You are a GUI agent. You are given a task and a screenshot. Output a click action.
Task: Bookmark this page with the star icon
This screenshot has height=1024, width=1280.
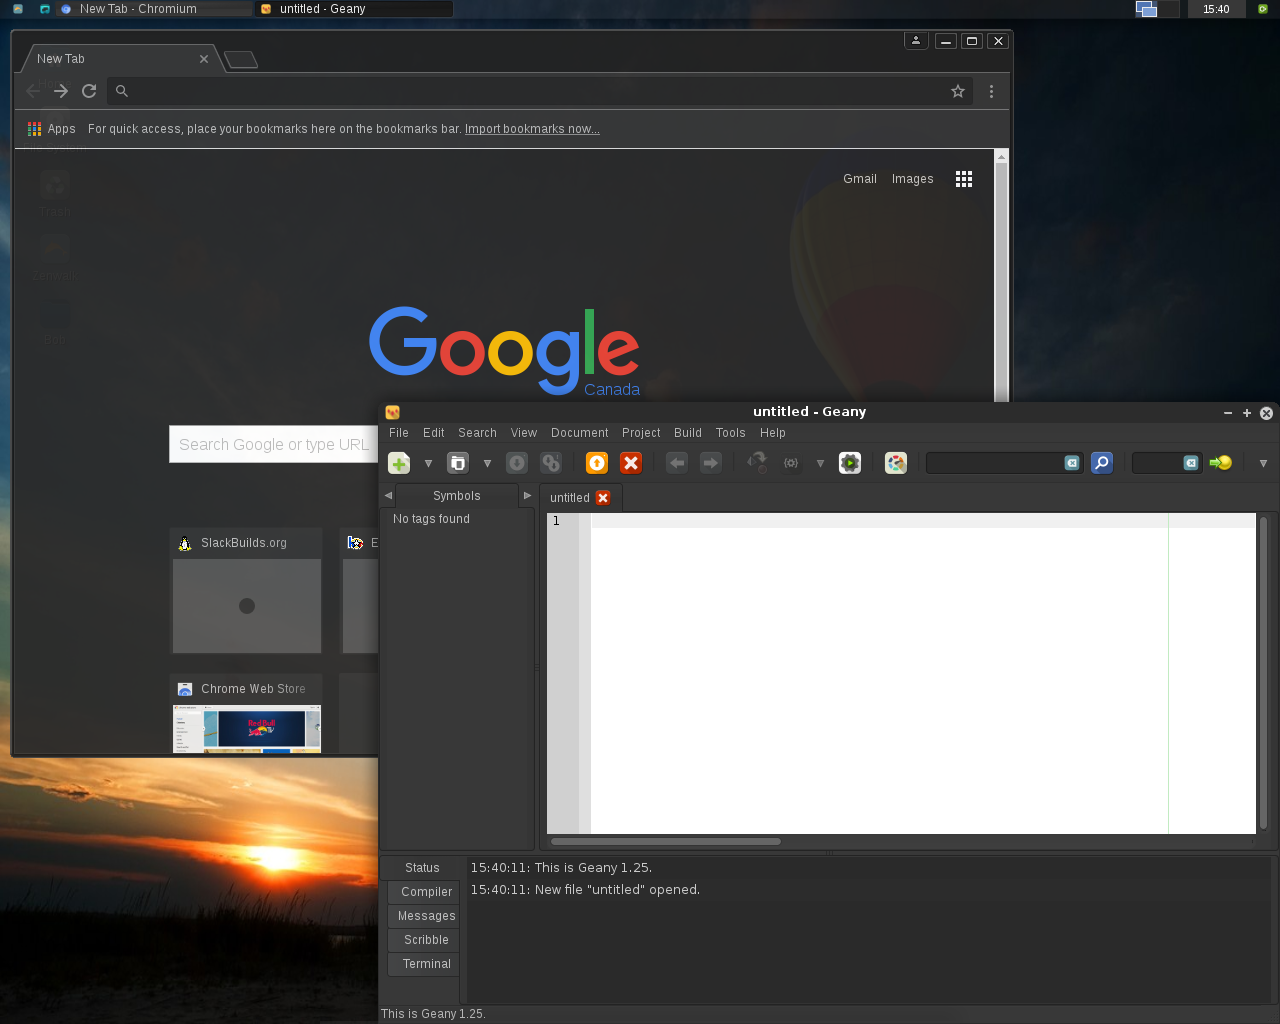click(x=958, y=91)
